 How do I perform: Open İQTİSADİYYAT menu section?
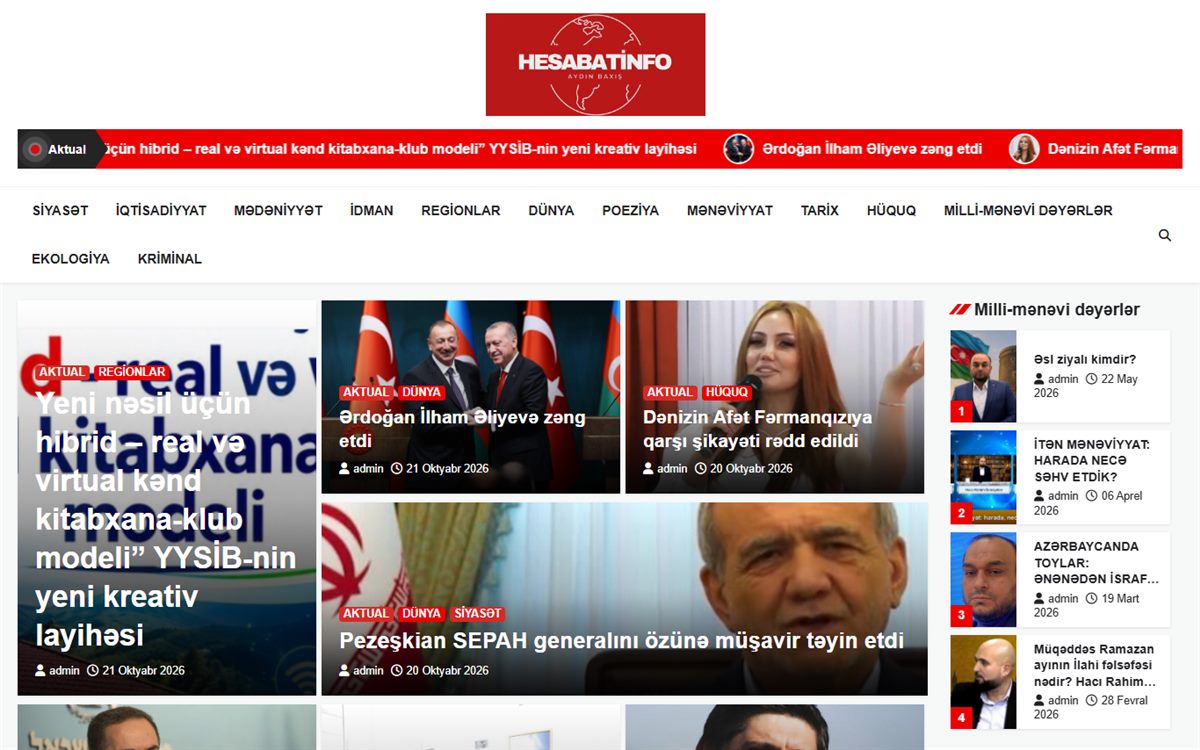pyautogui.click(x=161, y=210)
